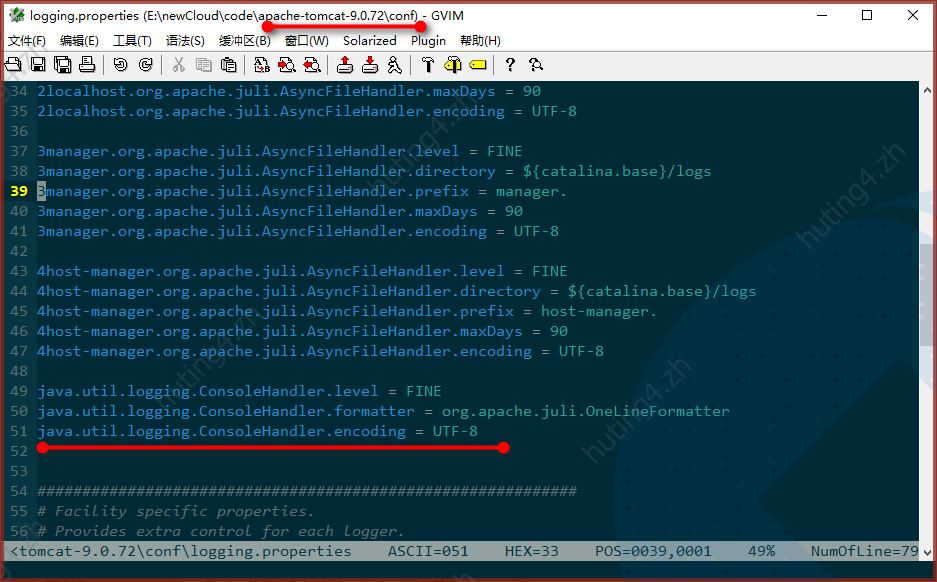The height and width of the screenshot is (582, 937).
Task: Click line 37 3manager level = FINE
Action: click(280, 151)
